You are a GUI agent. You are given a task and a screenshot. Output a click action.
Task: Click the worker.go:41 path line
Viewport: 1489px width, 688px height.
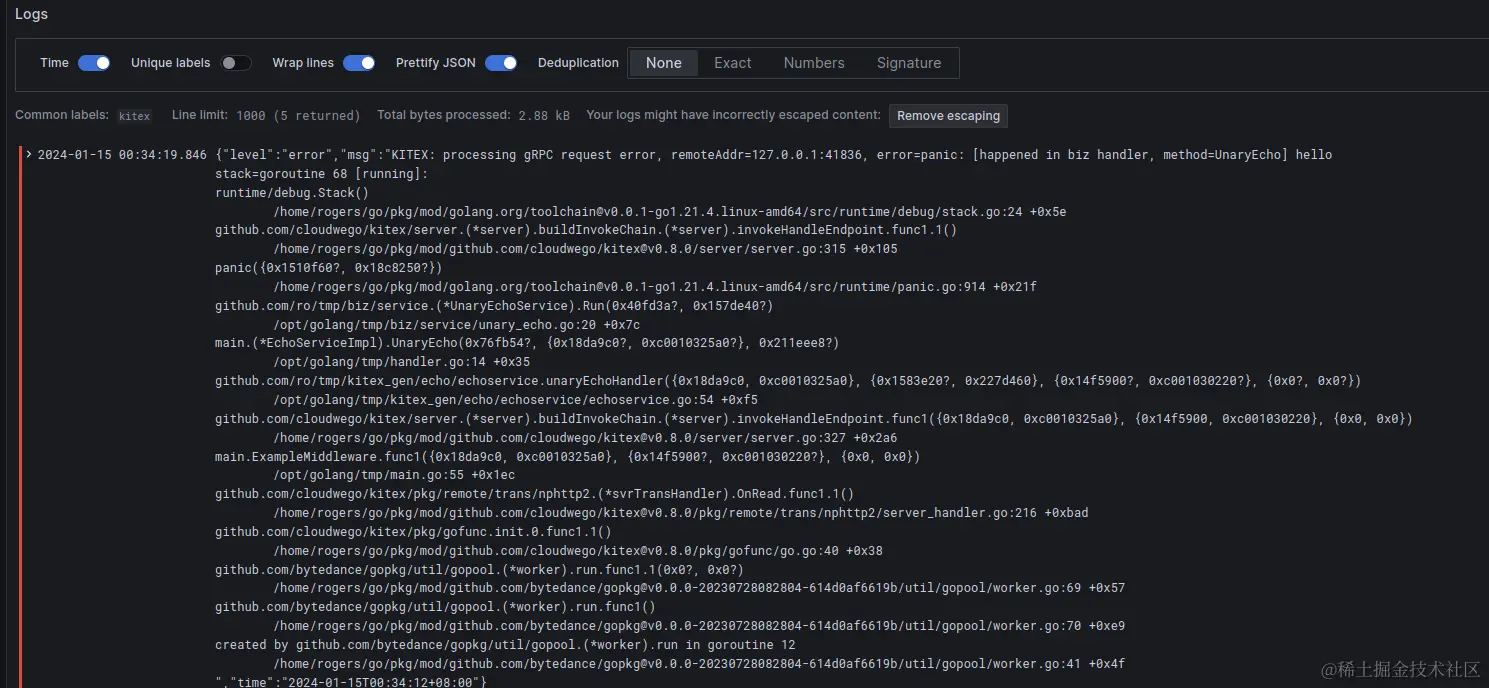[699, 664]
